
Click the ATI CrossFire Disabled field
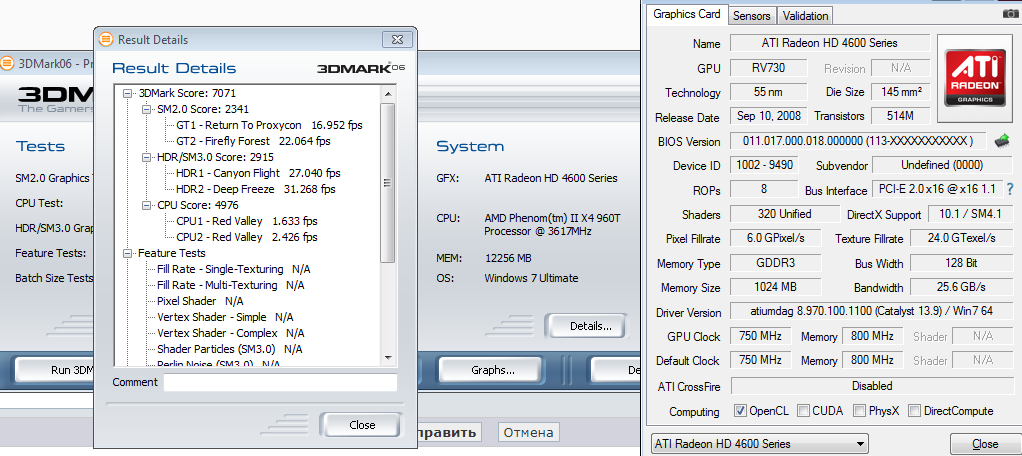click(871, 386)
